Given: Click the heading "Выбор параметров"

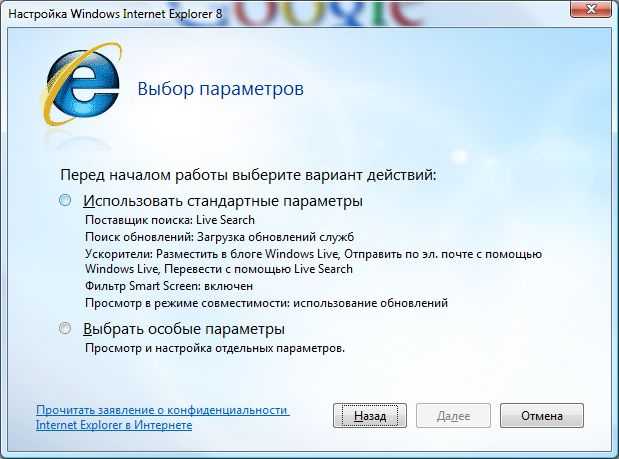Looking at the screenshot, I should coord(221,88).
